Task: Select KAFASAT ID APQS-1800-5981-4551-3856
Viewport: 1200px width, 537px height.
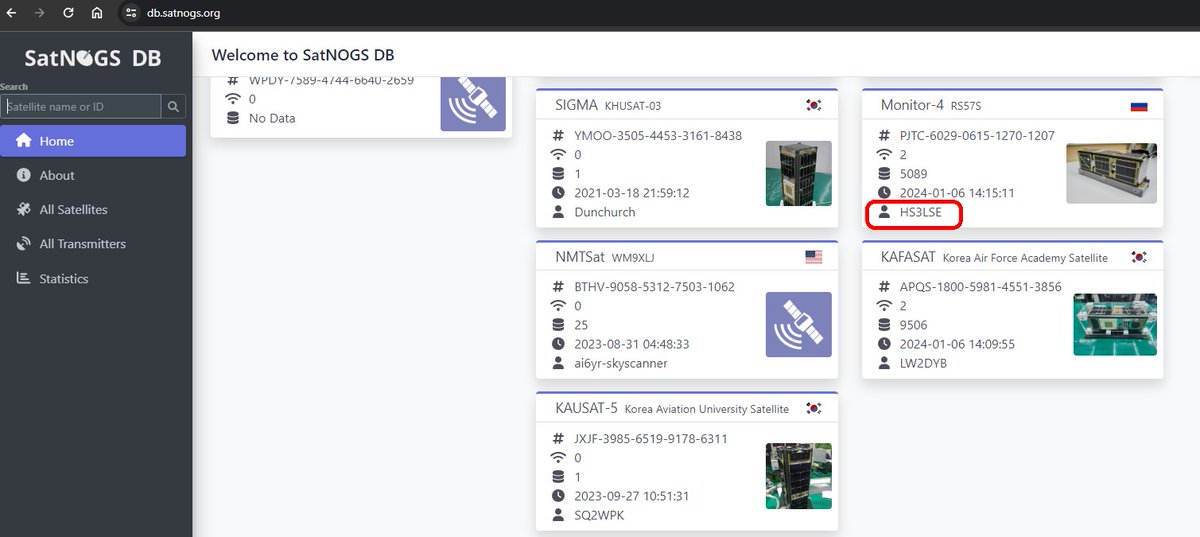Action: click(x=981, y=287)
